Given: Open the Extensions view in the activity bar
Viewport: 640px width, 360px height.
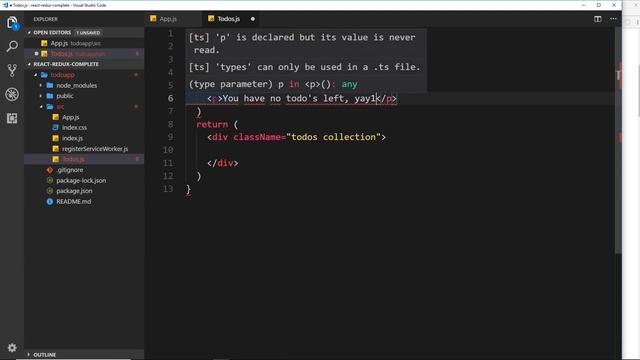Looking at the screenshot, I should pyautogui.click(x=12, y=118).
